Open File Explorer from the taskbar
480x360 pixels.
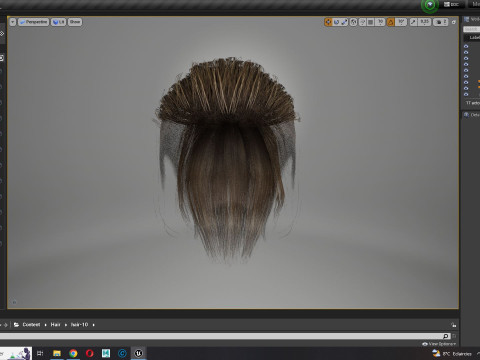57,353
